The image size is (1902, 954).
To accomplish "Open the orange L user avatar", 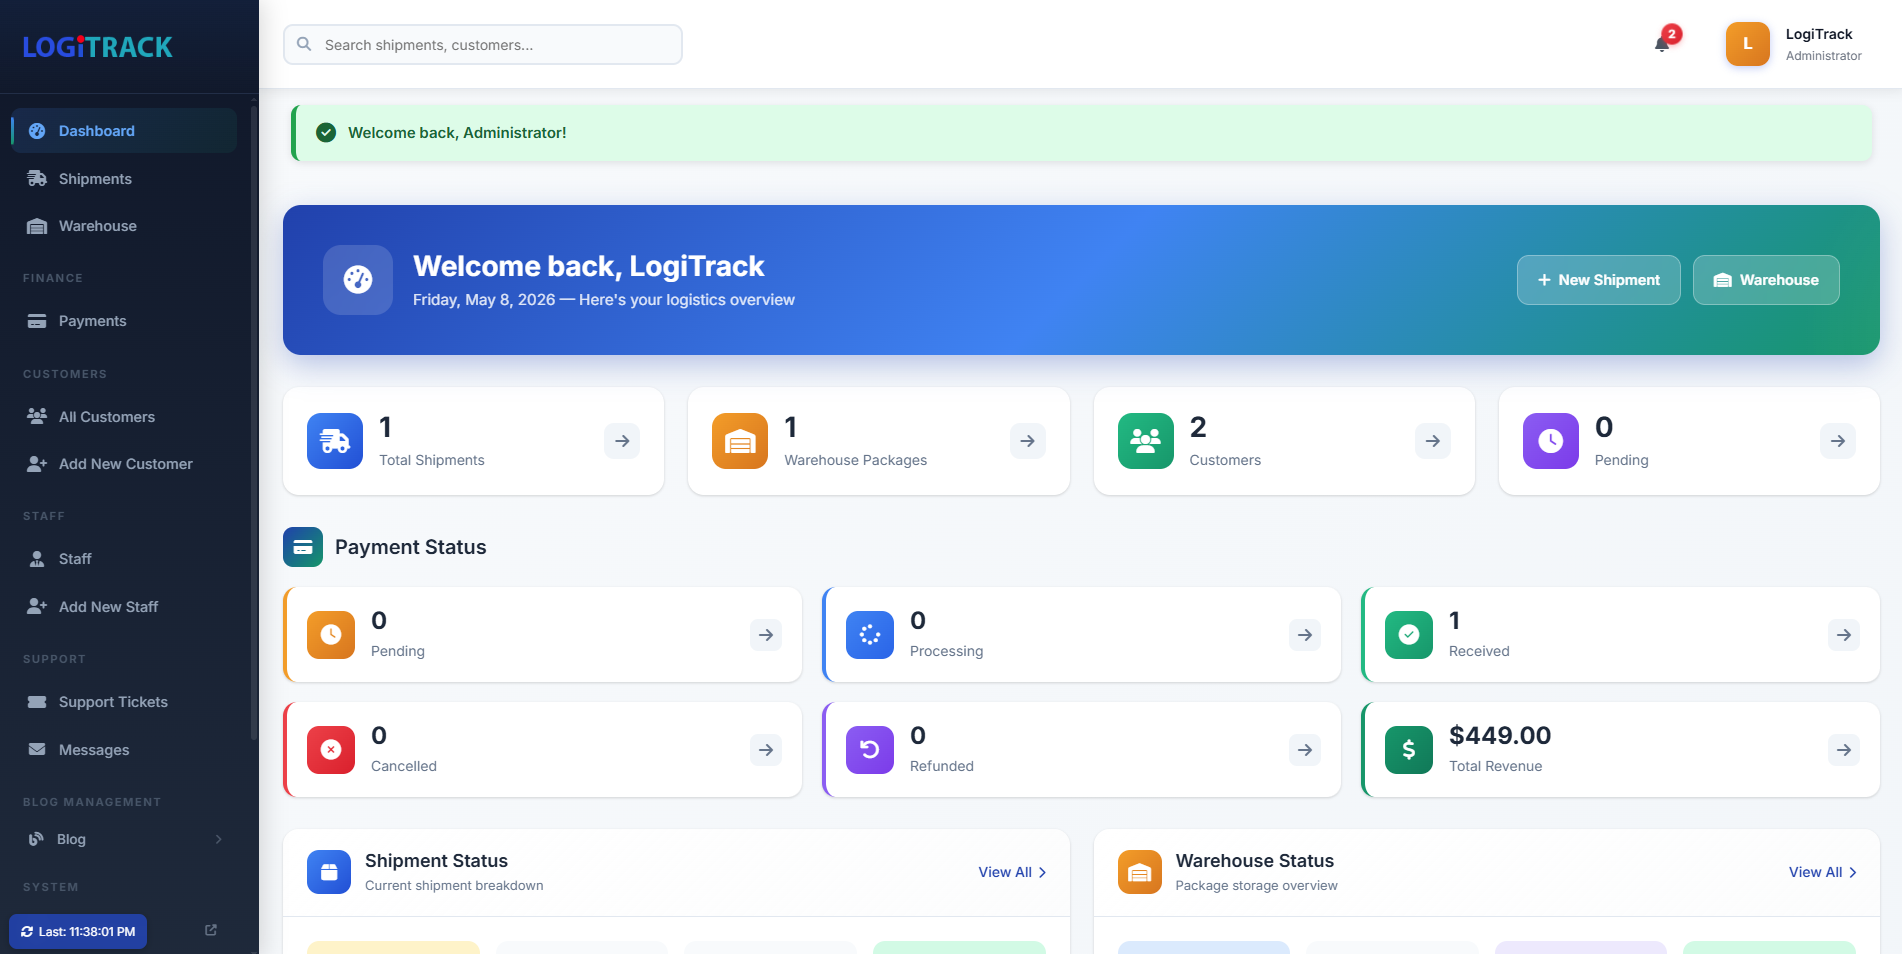I will click(x=1747, y=44).
